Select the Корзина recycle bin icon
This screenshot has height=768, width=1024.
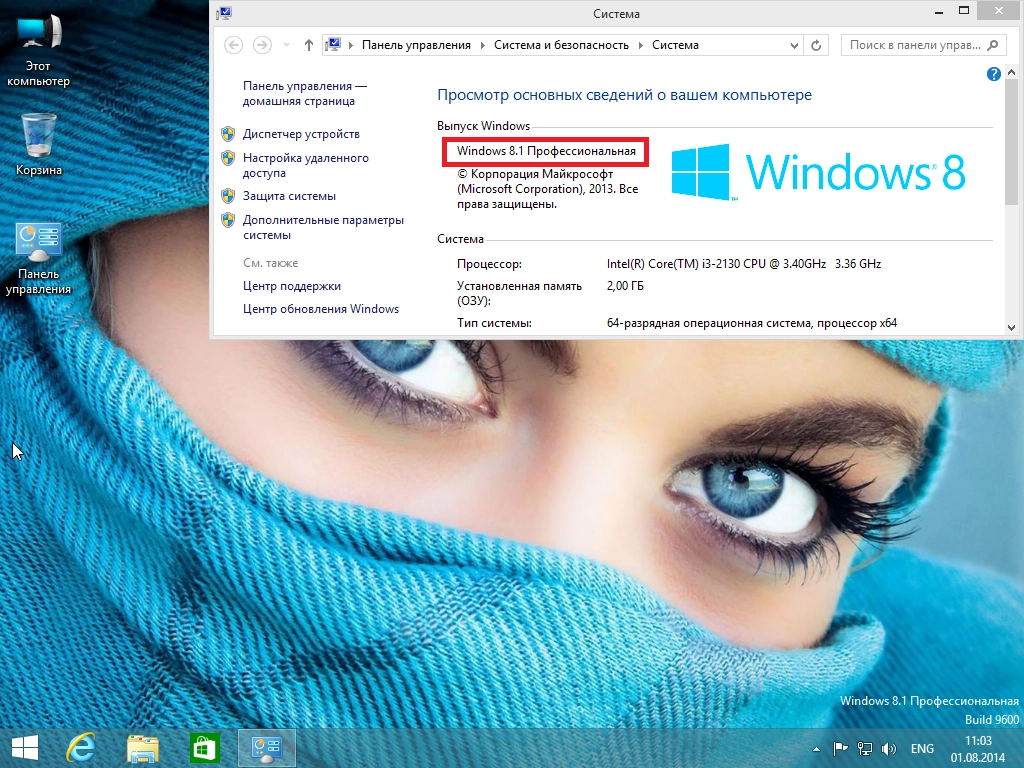(x=39, y=145)
